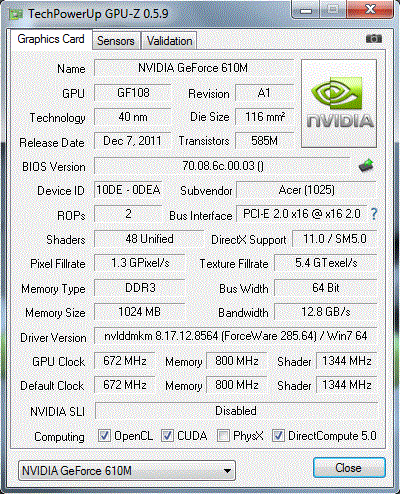The height and width of the screenshot is (494, 400).
Task: Take a screenshot with the camera icon
Action: [x=374, y=39]
